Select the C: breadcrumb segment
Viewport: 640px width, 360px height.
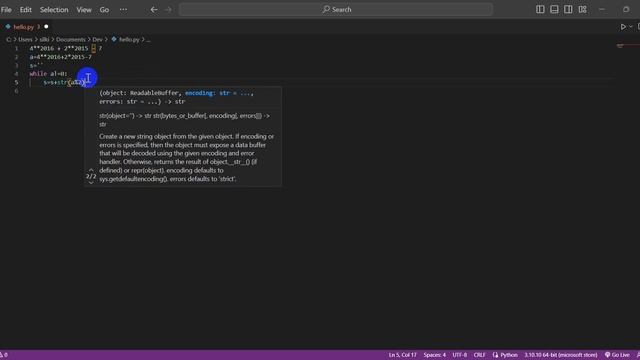click(x=9, y=40)
